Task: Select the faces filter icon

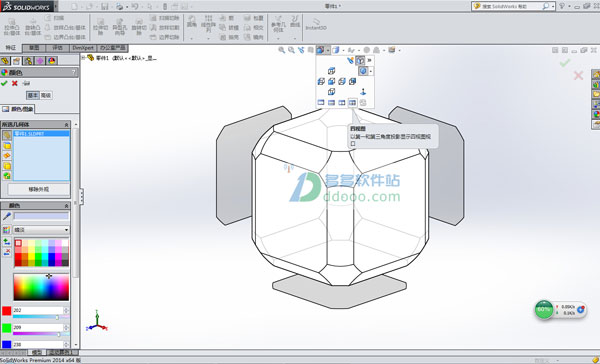Action: click(7, 145)
